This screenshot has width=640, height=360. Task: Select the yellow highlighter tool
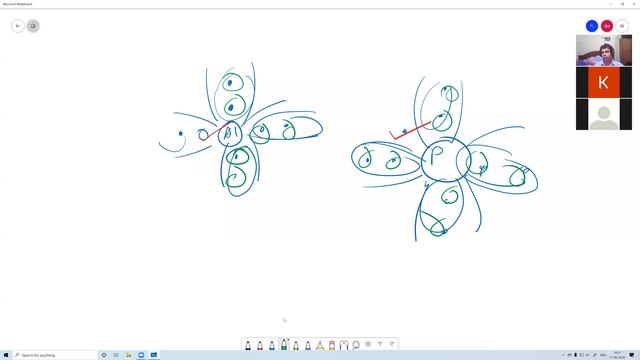click(320, 345)
